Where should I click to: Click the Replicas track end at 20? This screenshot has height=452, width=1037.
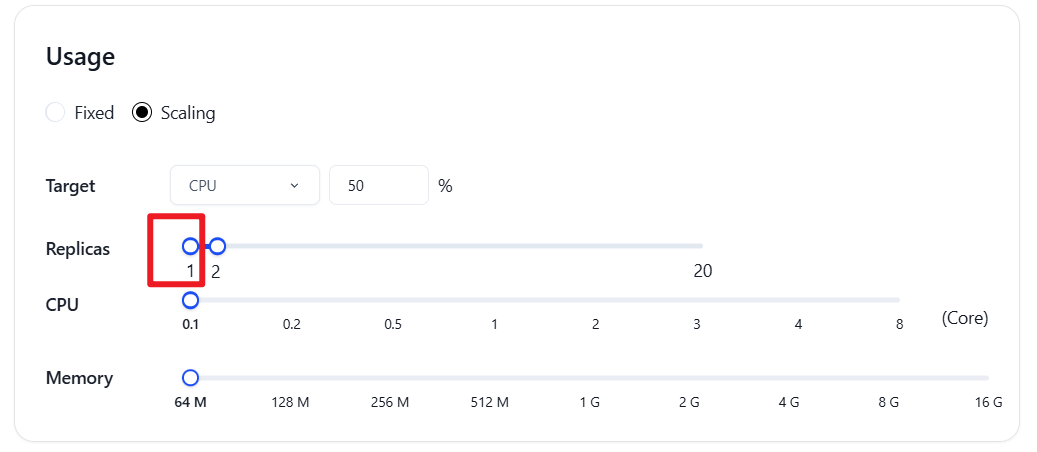click(702, 246)
